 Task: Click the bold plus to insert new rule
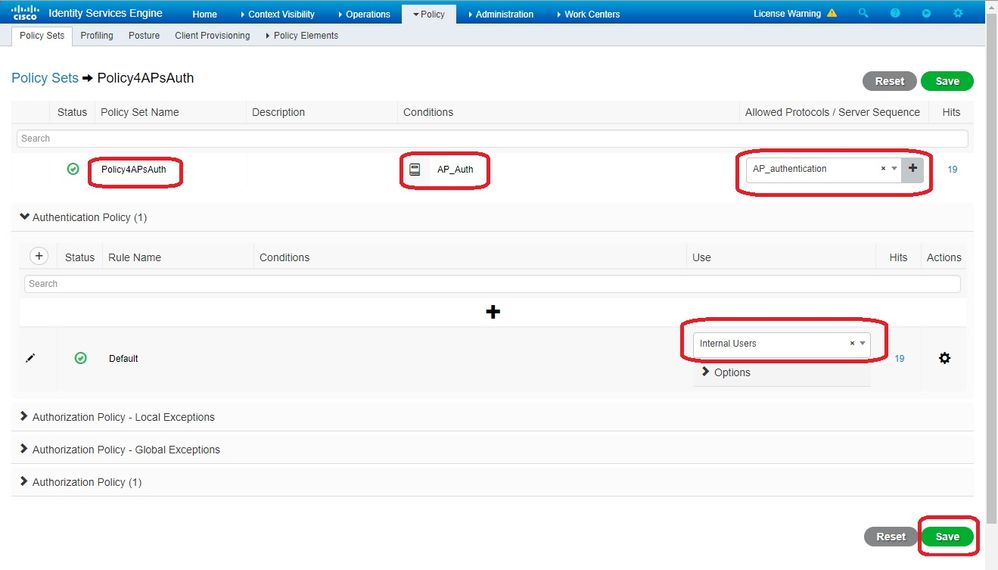tap(493, 312)
